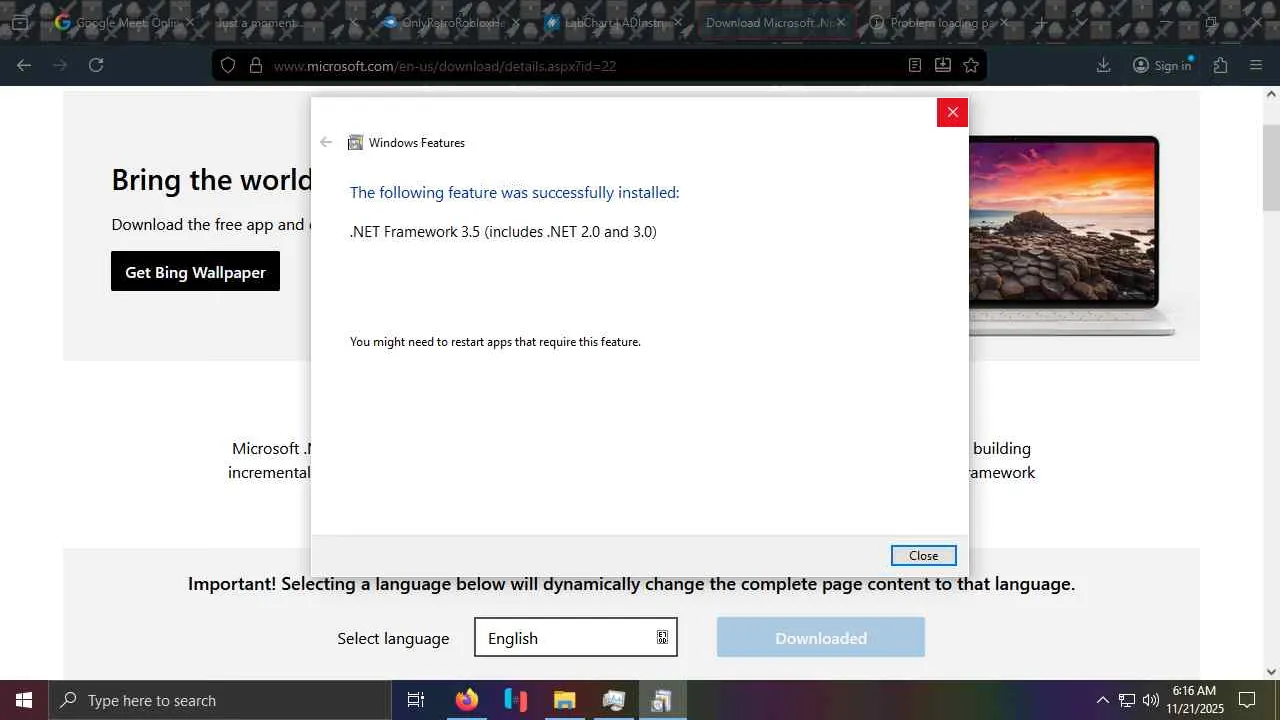Reload the Microsoft download page
Viewport: 1280px width, 720px height.
(x=96, y=65)
